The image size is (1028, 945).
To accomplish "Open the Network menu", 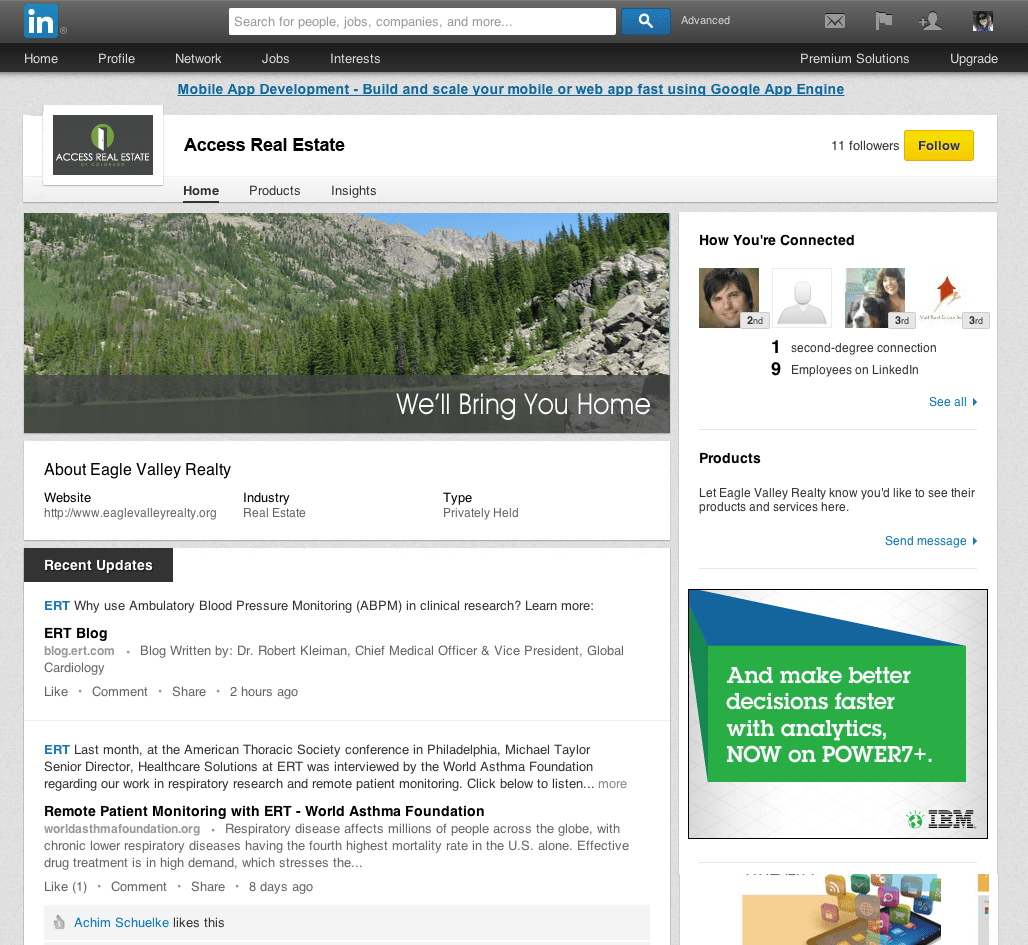I will [x=198, y=58].
